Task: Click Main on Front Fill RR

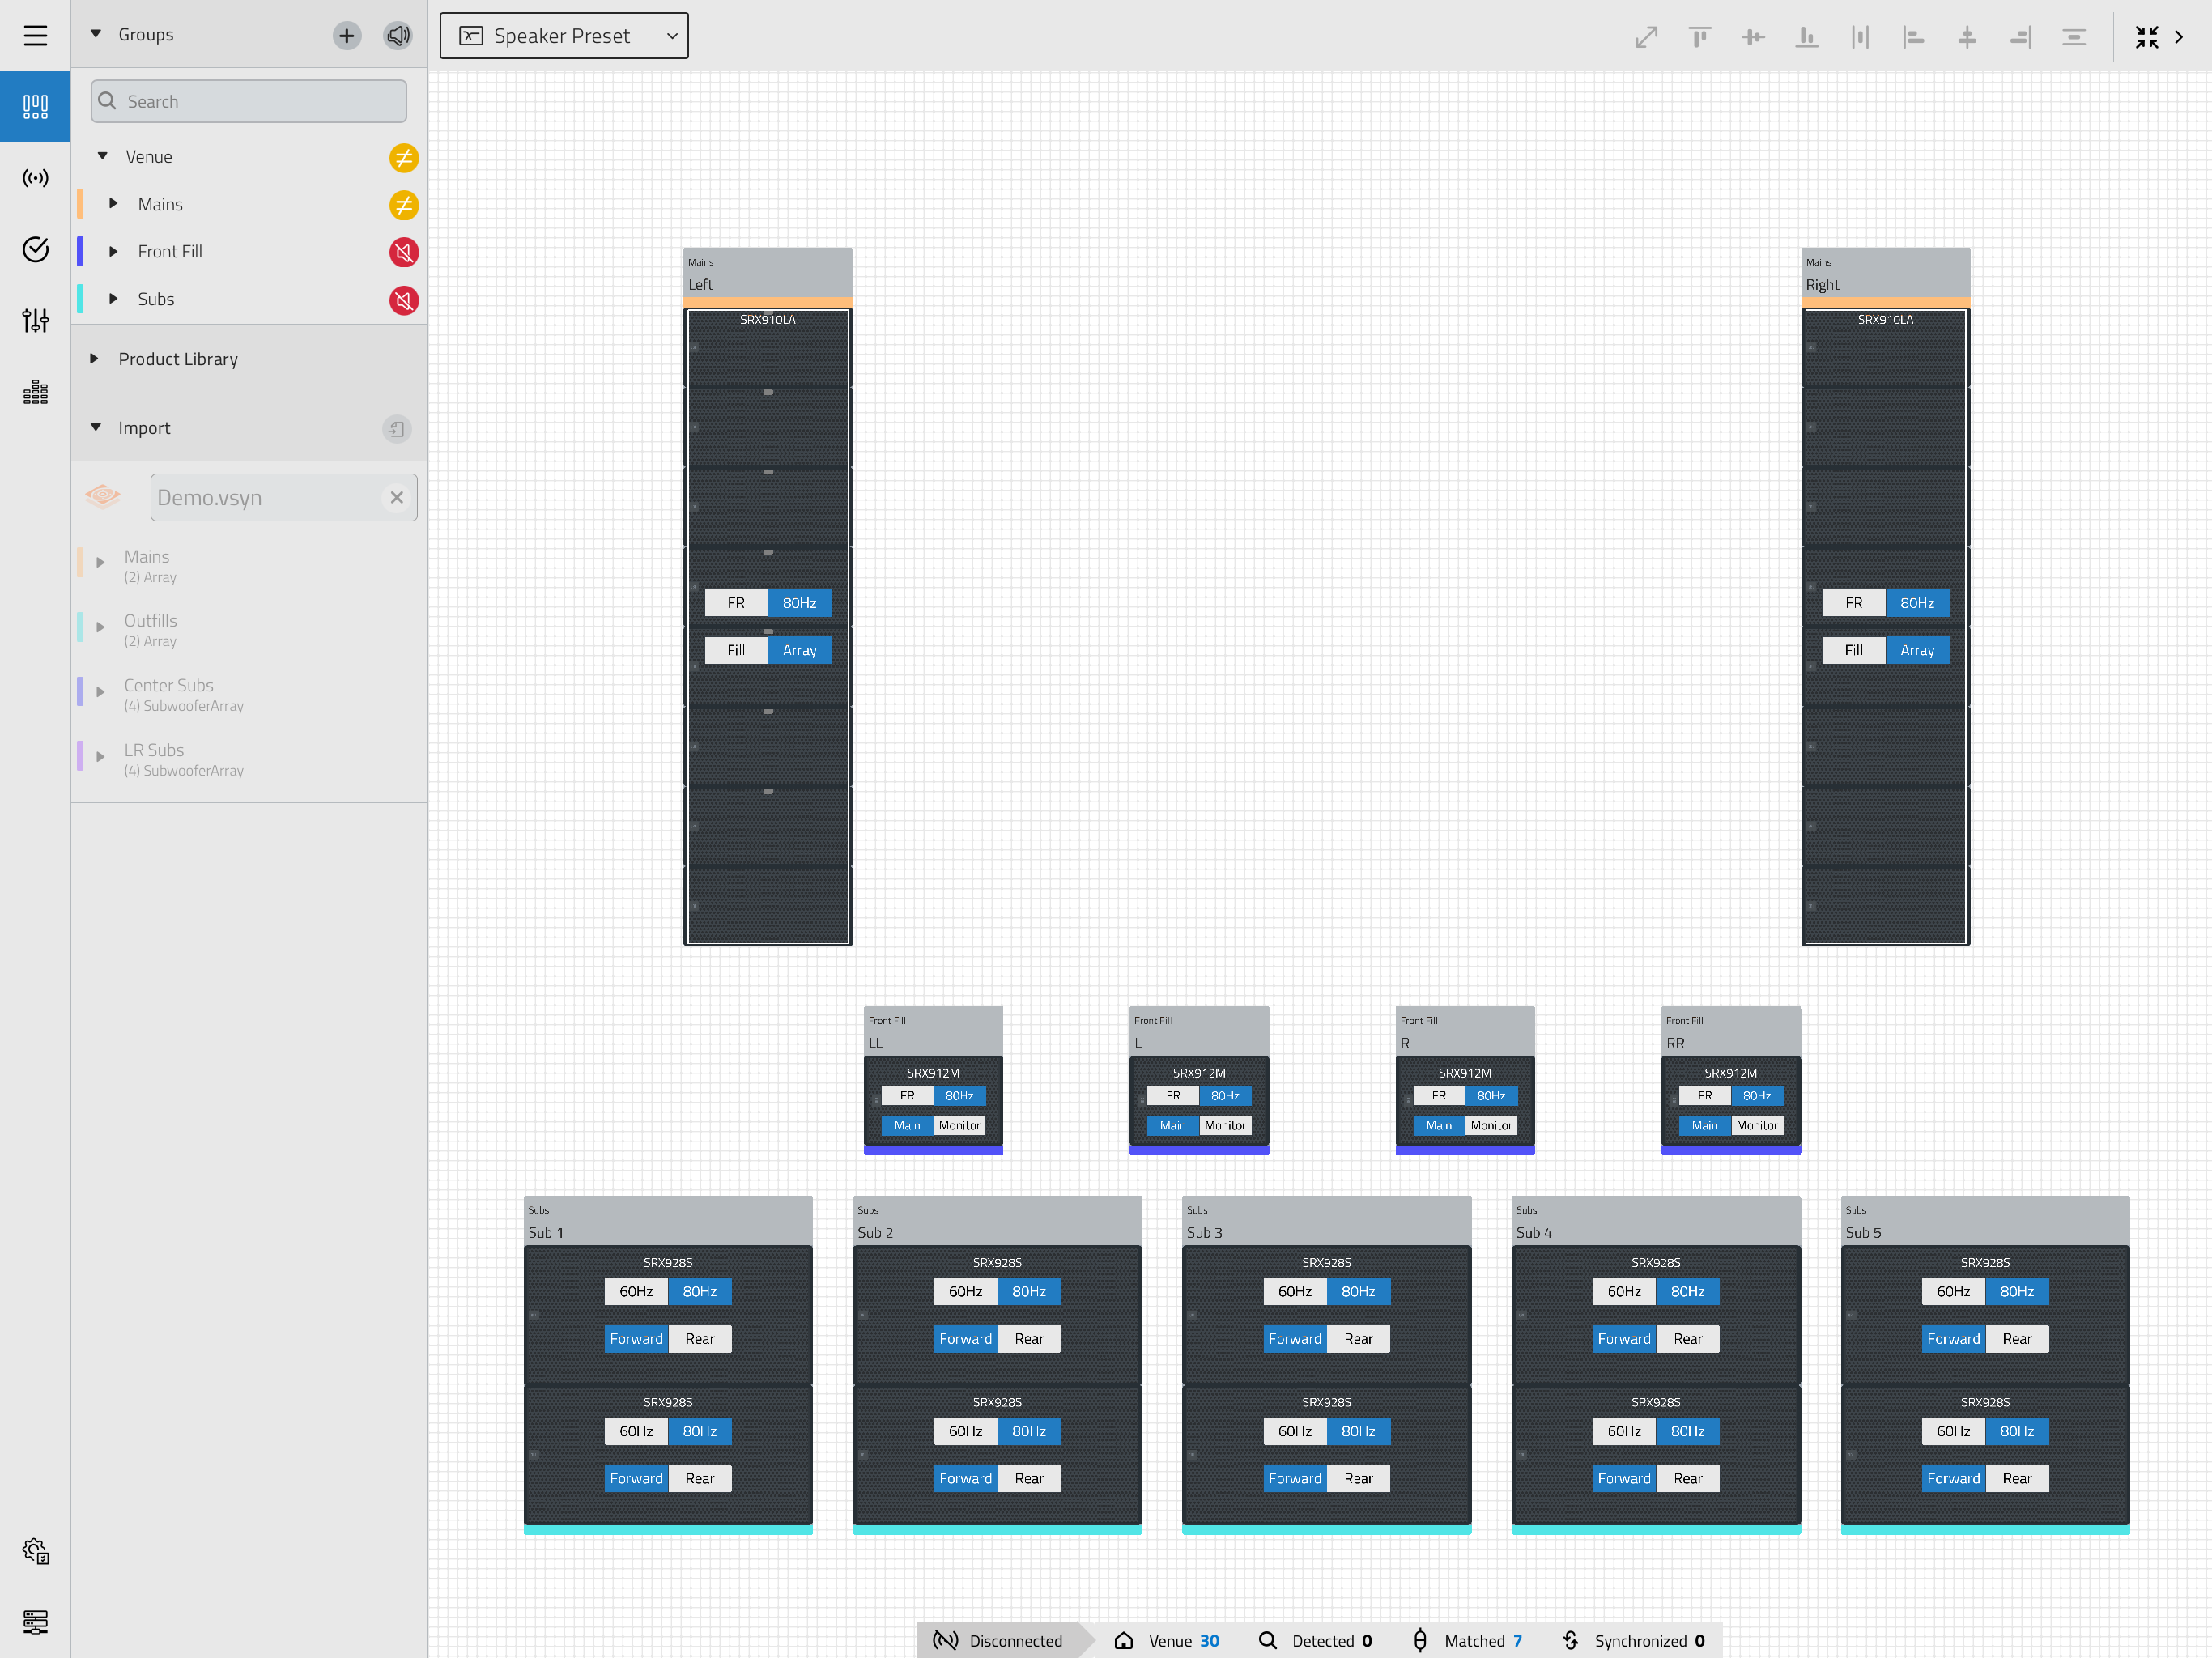Action: click(1704, 1125)
